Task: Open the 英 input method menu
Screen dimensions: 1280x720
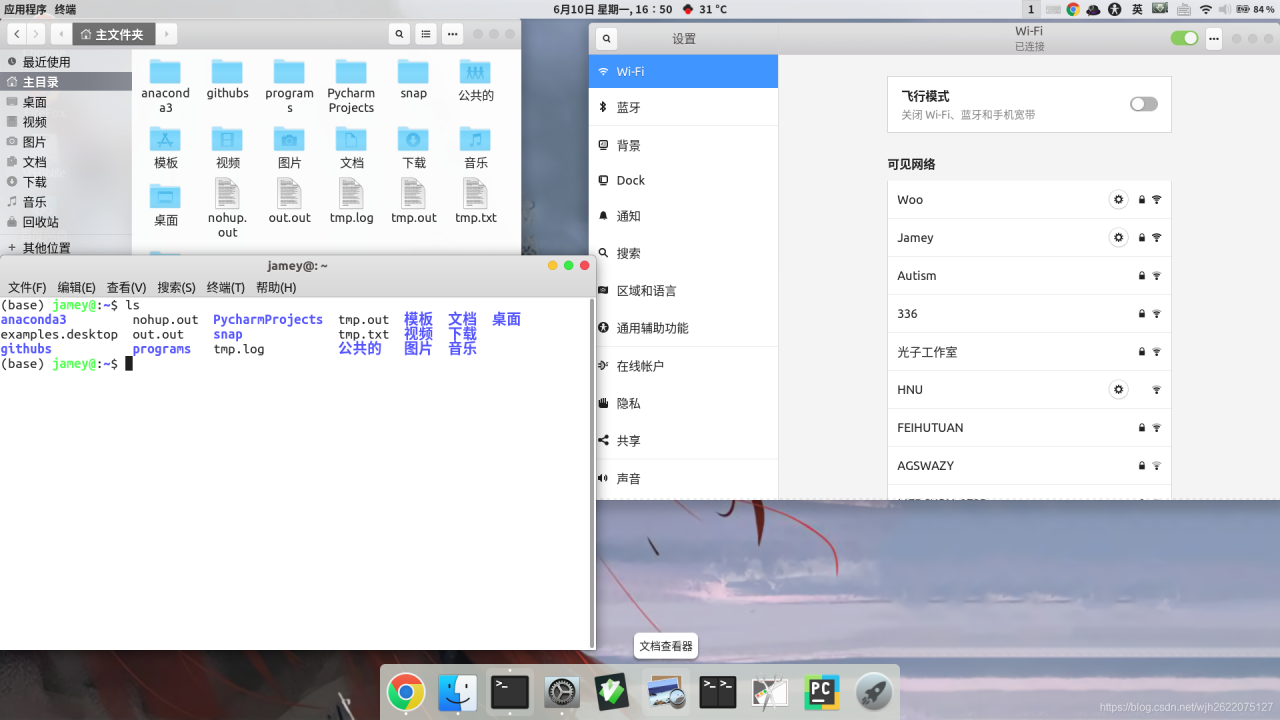Action: click(1137, 9)
